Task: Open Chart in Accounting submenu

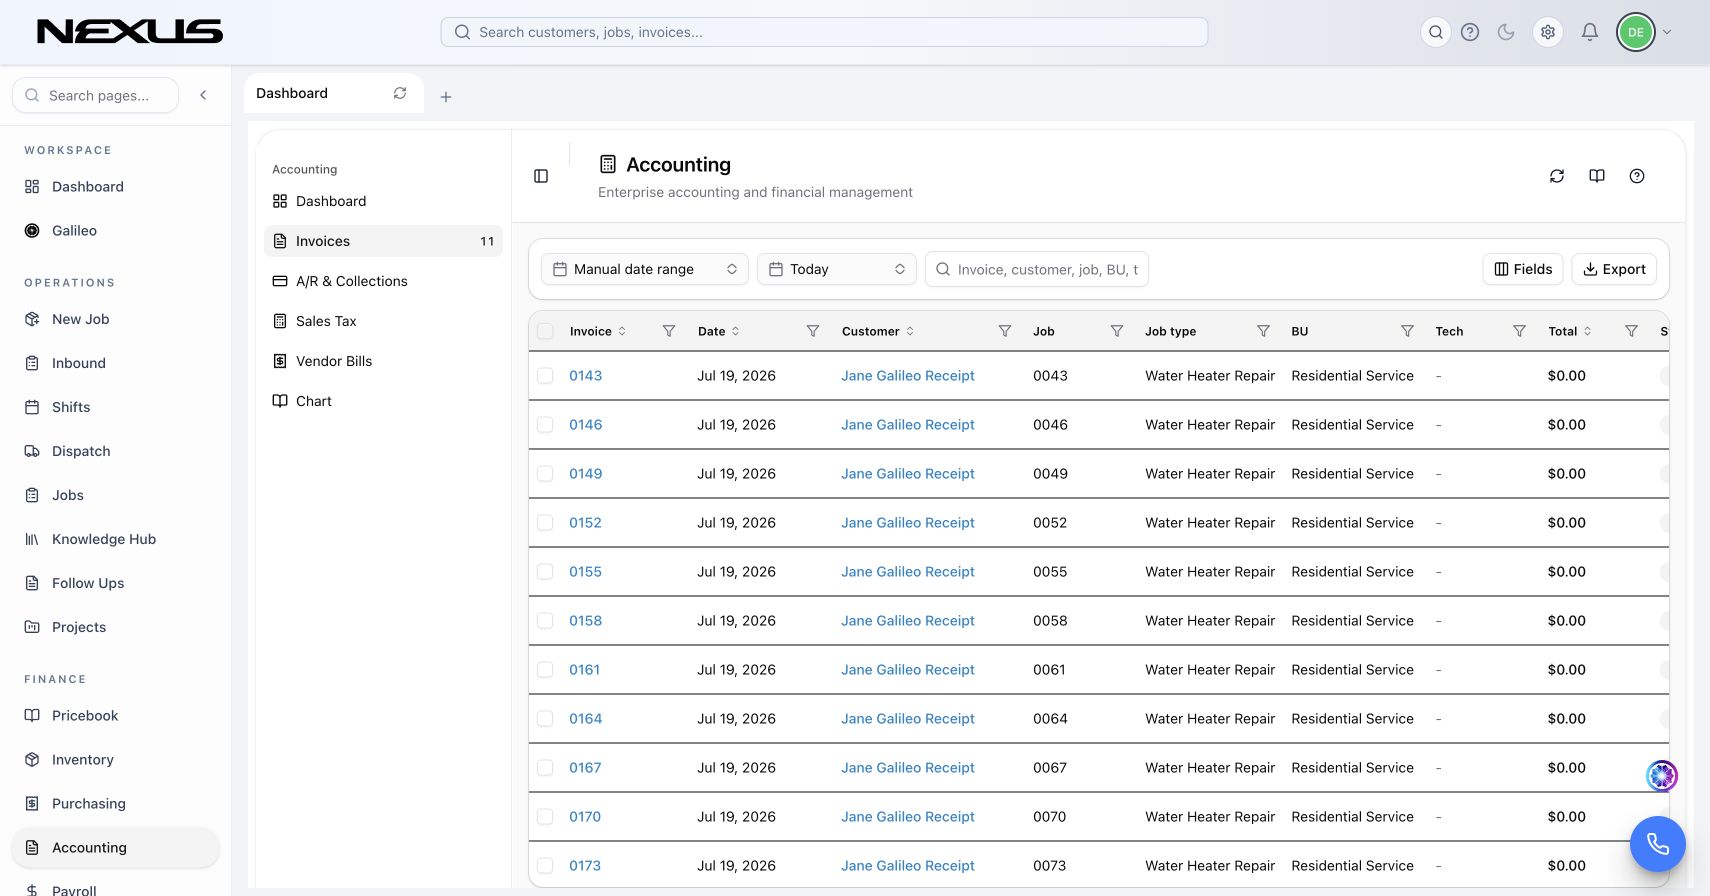Action: (383, 401)
